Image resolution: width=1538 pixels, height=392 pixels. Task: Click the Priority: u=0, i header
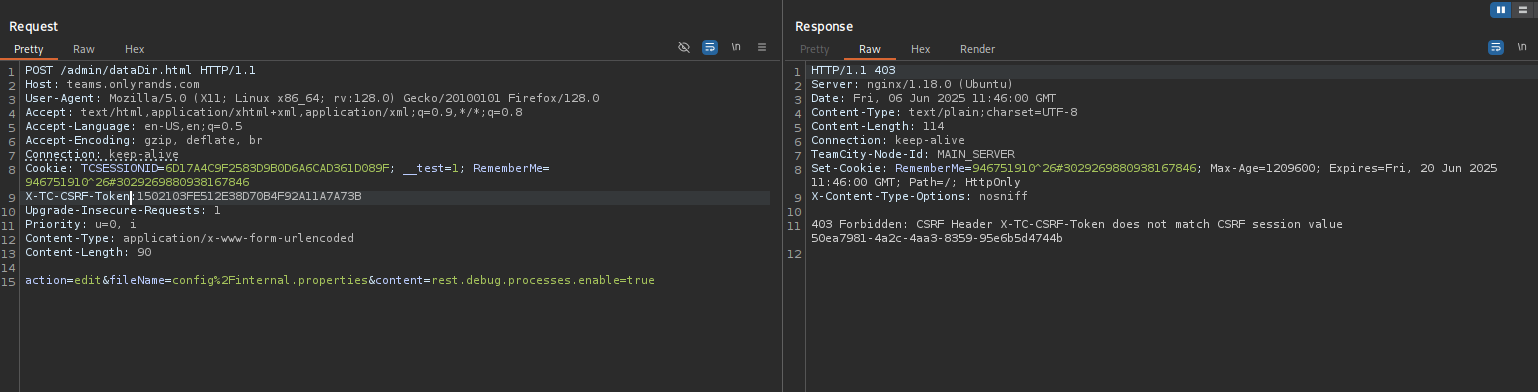tap(81, 224)
